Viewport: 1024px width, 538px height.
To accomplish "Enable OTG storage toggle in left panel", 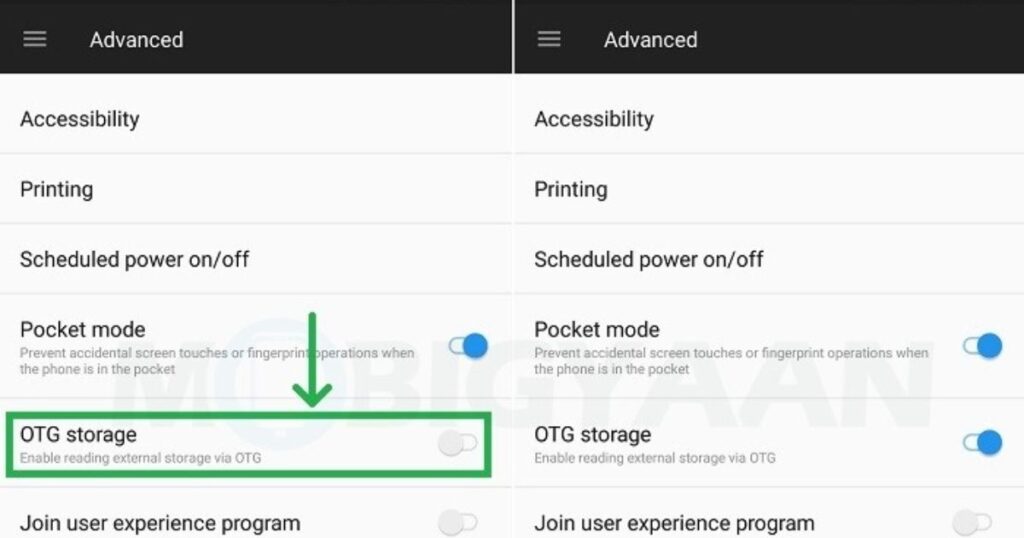I will tap(459, 444).
